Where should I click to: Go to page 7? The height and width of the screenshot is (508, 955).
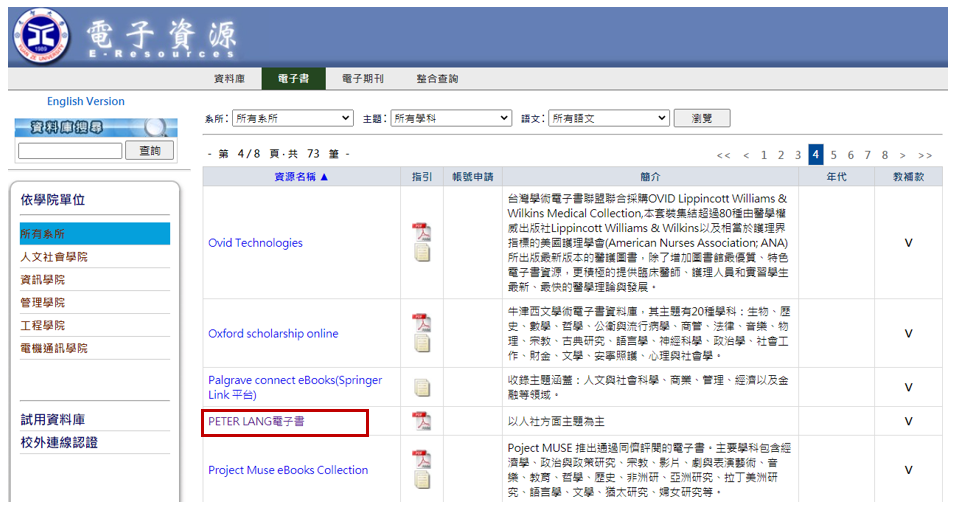tap(868, 155)
